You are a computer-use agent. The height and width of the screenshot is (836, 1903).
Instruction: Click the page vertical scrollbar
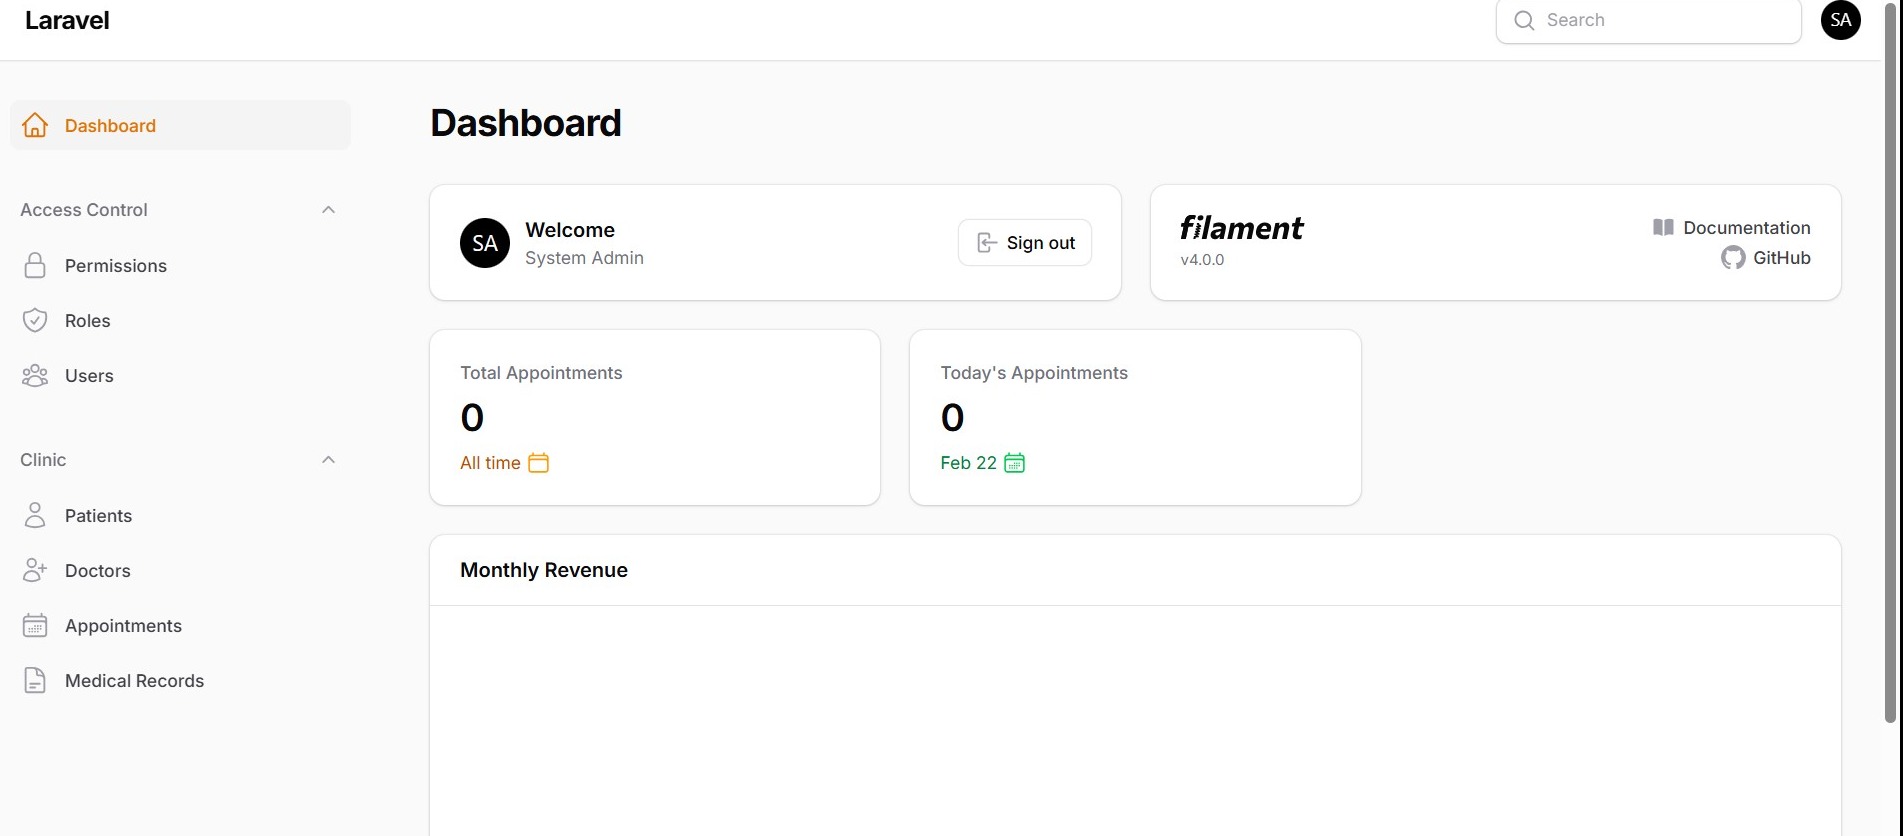tap(1890, 400)
